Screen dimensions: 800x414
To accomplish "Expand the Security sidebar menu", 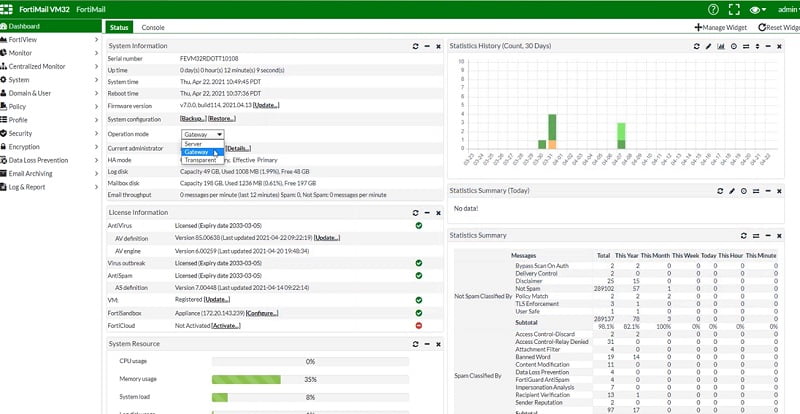I will 51,133.
